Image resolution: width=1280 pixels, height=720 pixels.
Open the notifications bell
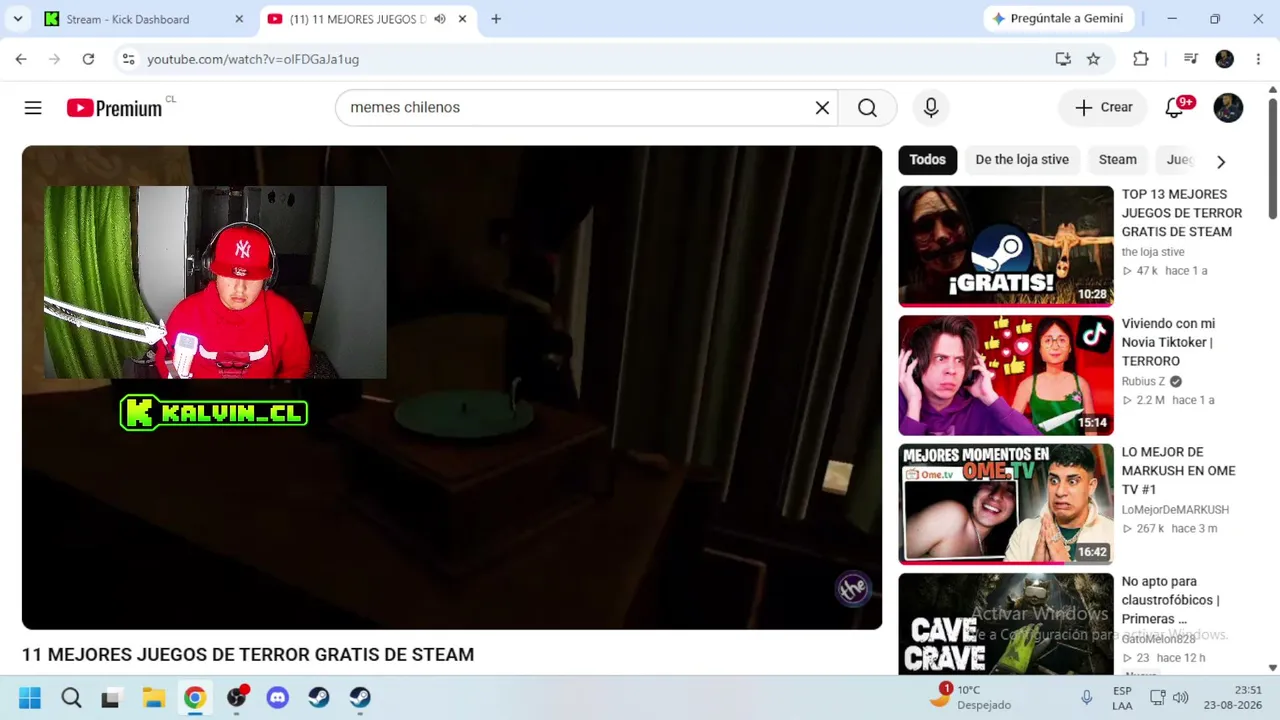(1175, 108)
